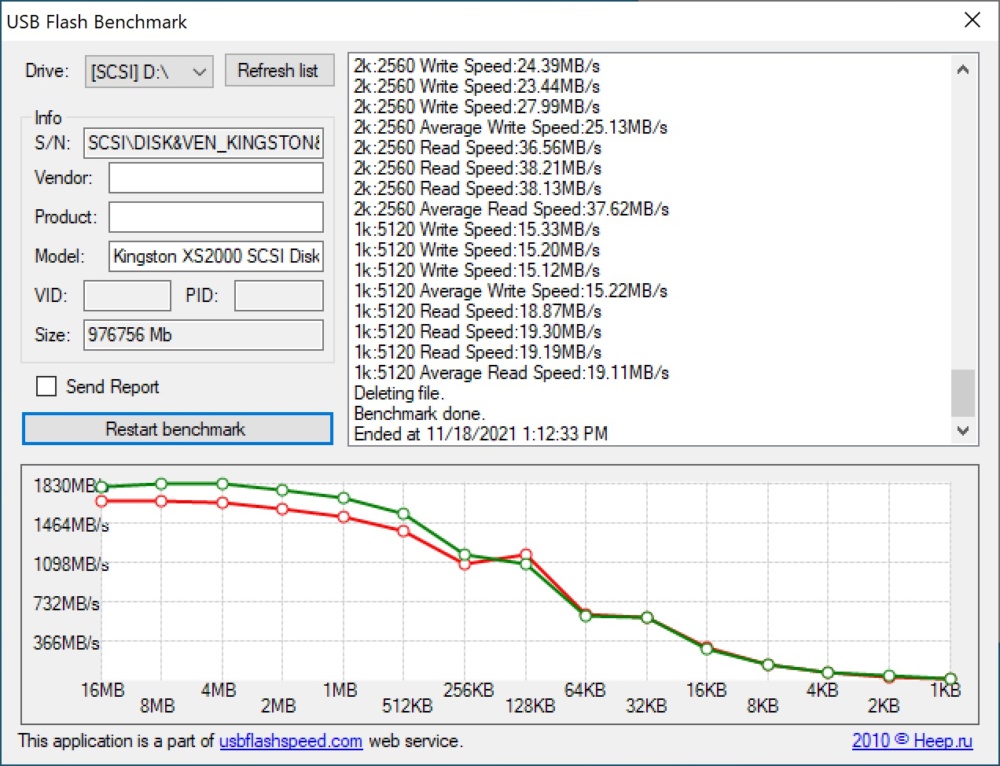
Task: Click the Vendor input field
Action: pyautogui.click(x=216, y=178)
